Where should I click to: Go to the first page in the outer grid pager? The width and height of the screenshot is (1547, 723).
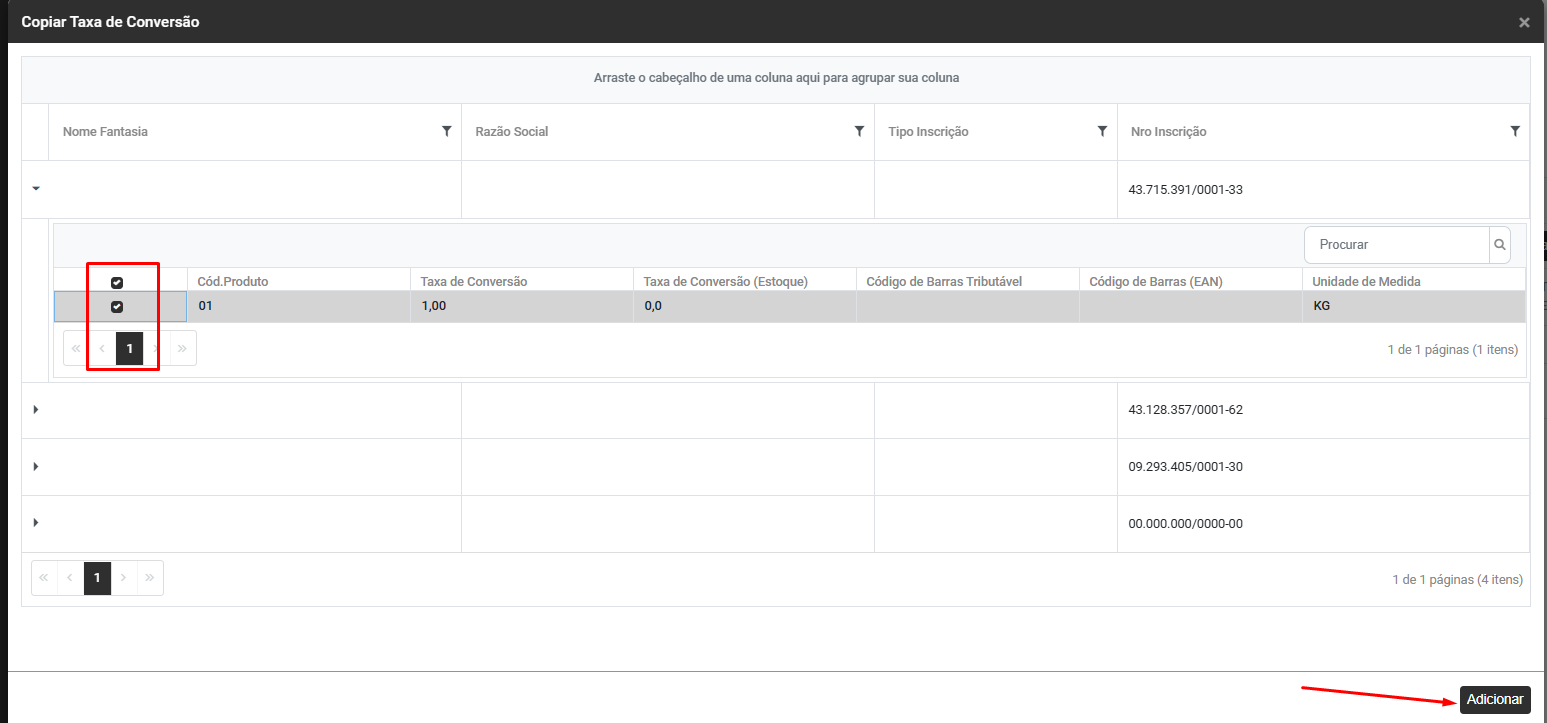(x=44, y=578)
